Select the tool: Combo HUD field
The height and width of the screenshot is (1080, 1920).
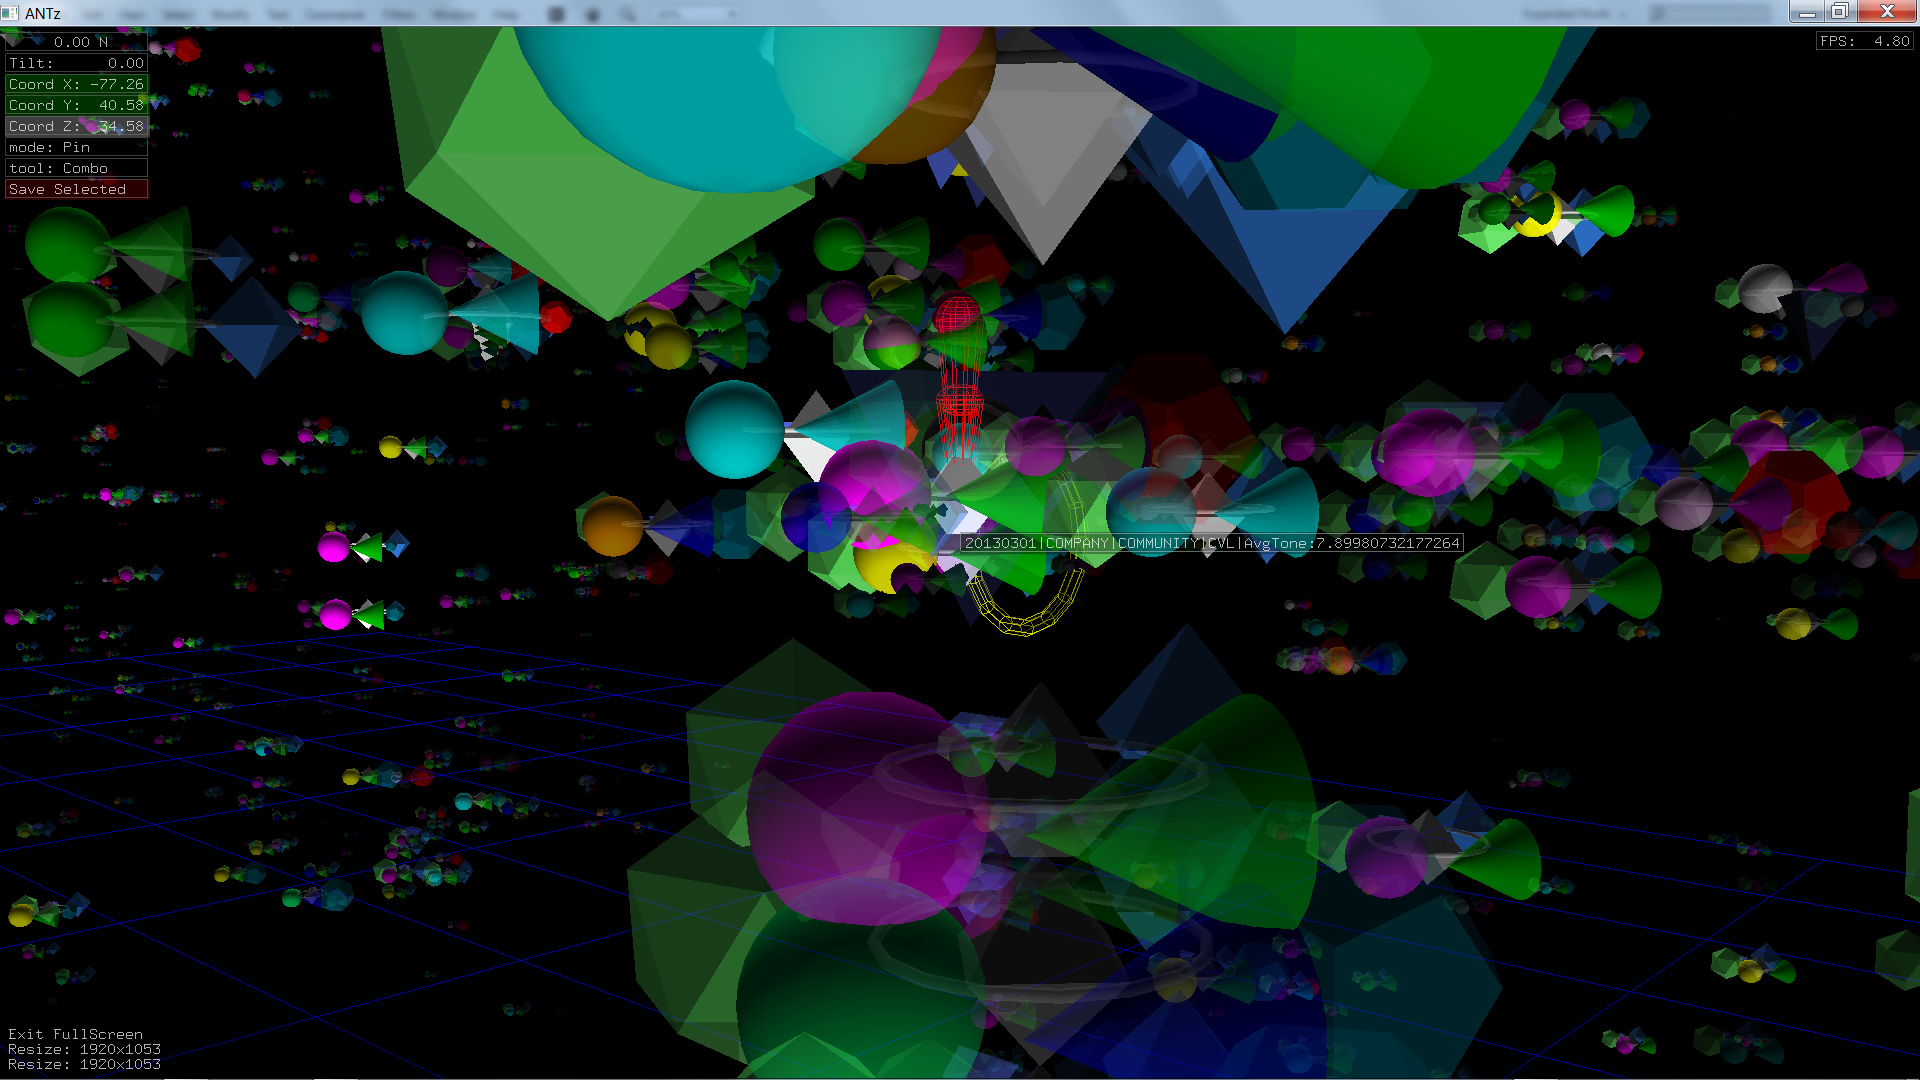pos(76,168)
